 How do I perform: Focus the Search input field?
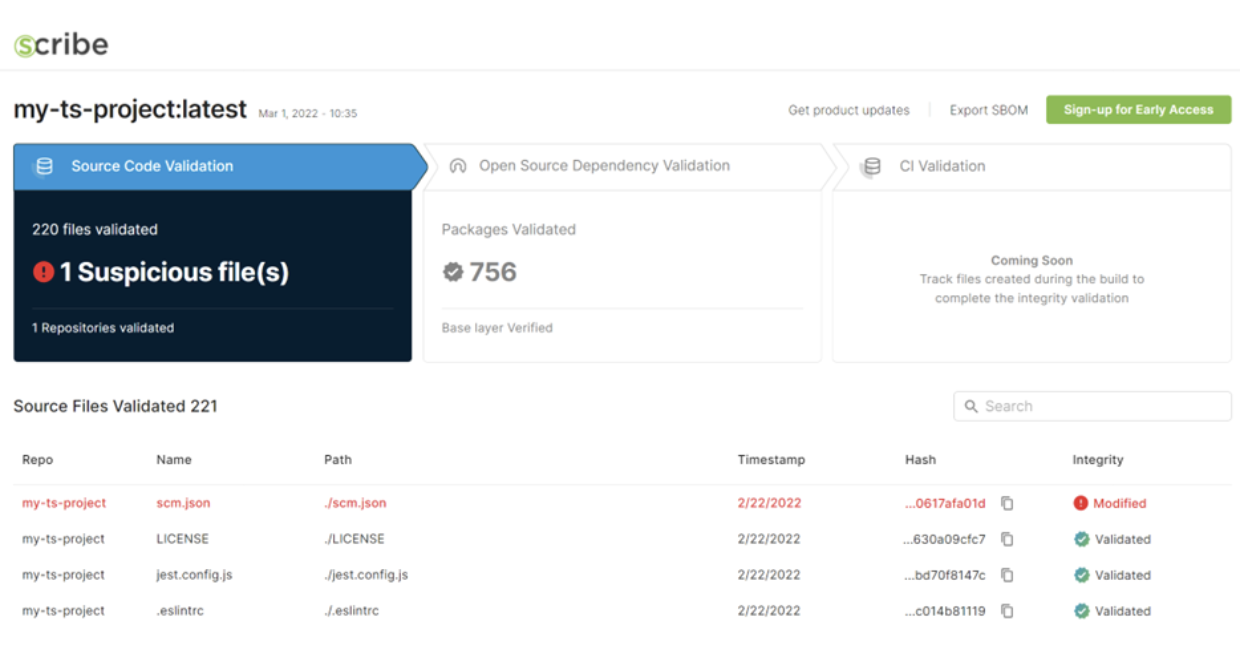[x=1093, y=406]
